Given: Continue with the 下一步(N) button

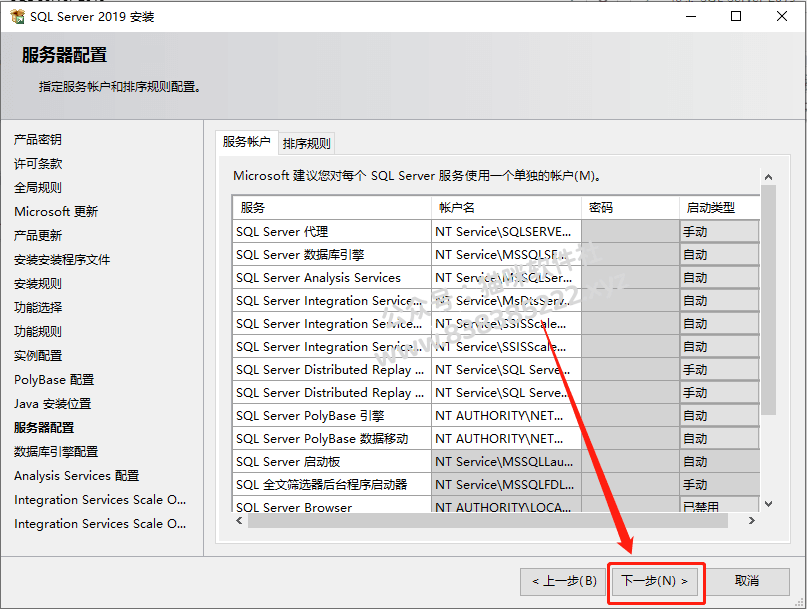Looking at the screenshot, I should coord(655,581).
